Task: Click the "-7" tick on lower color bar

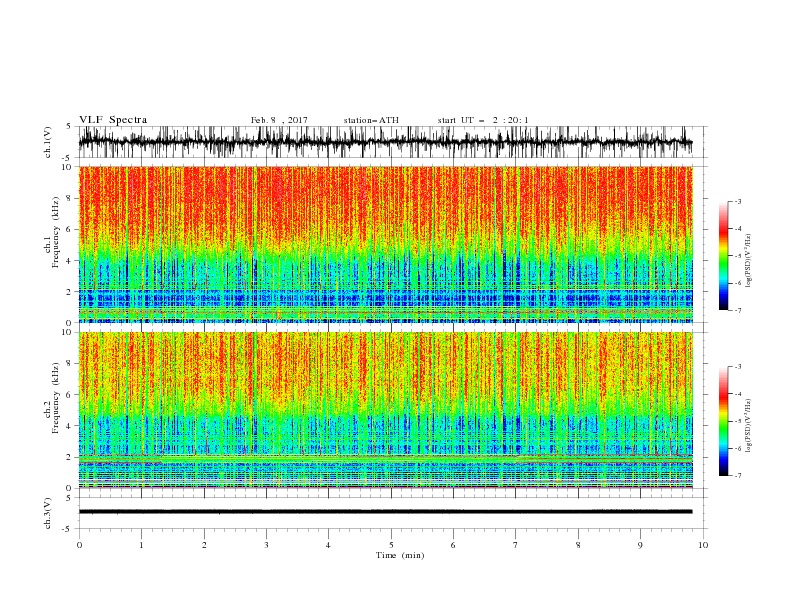Action: pos(737,476)
